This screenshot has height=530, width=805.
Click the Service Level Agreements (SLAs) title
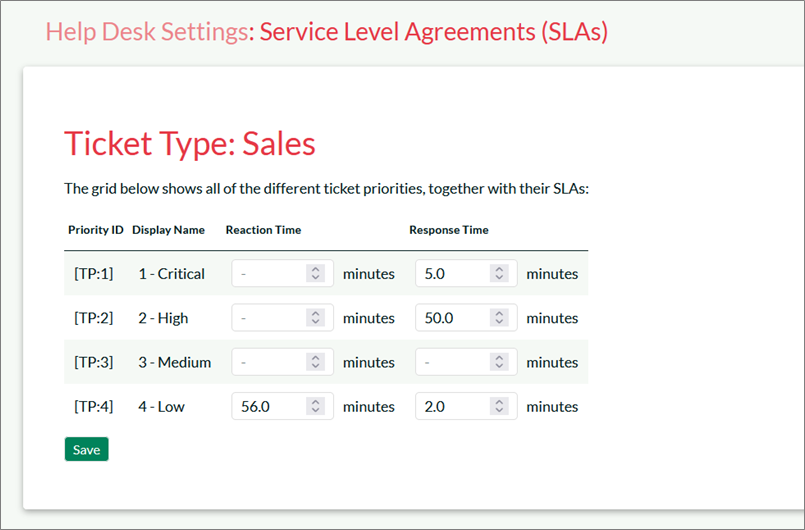[434, 32]
